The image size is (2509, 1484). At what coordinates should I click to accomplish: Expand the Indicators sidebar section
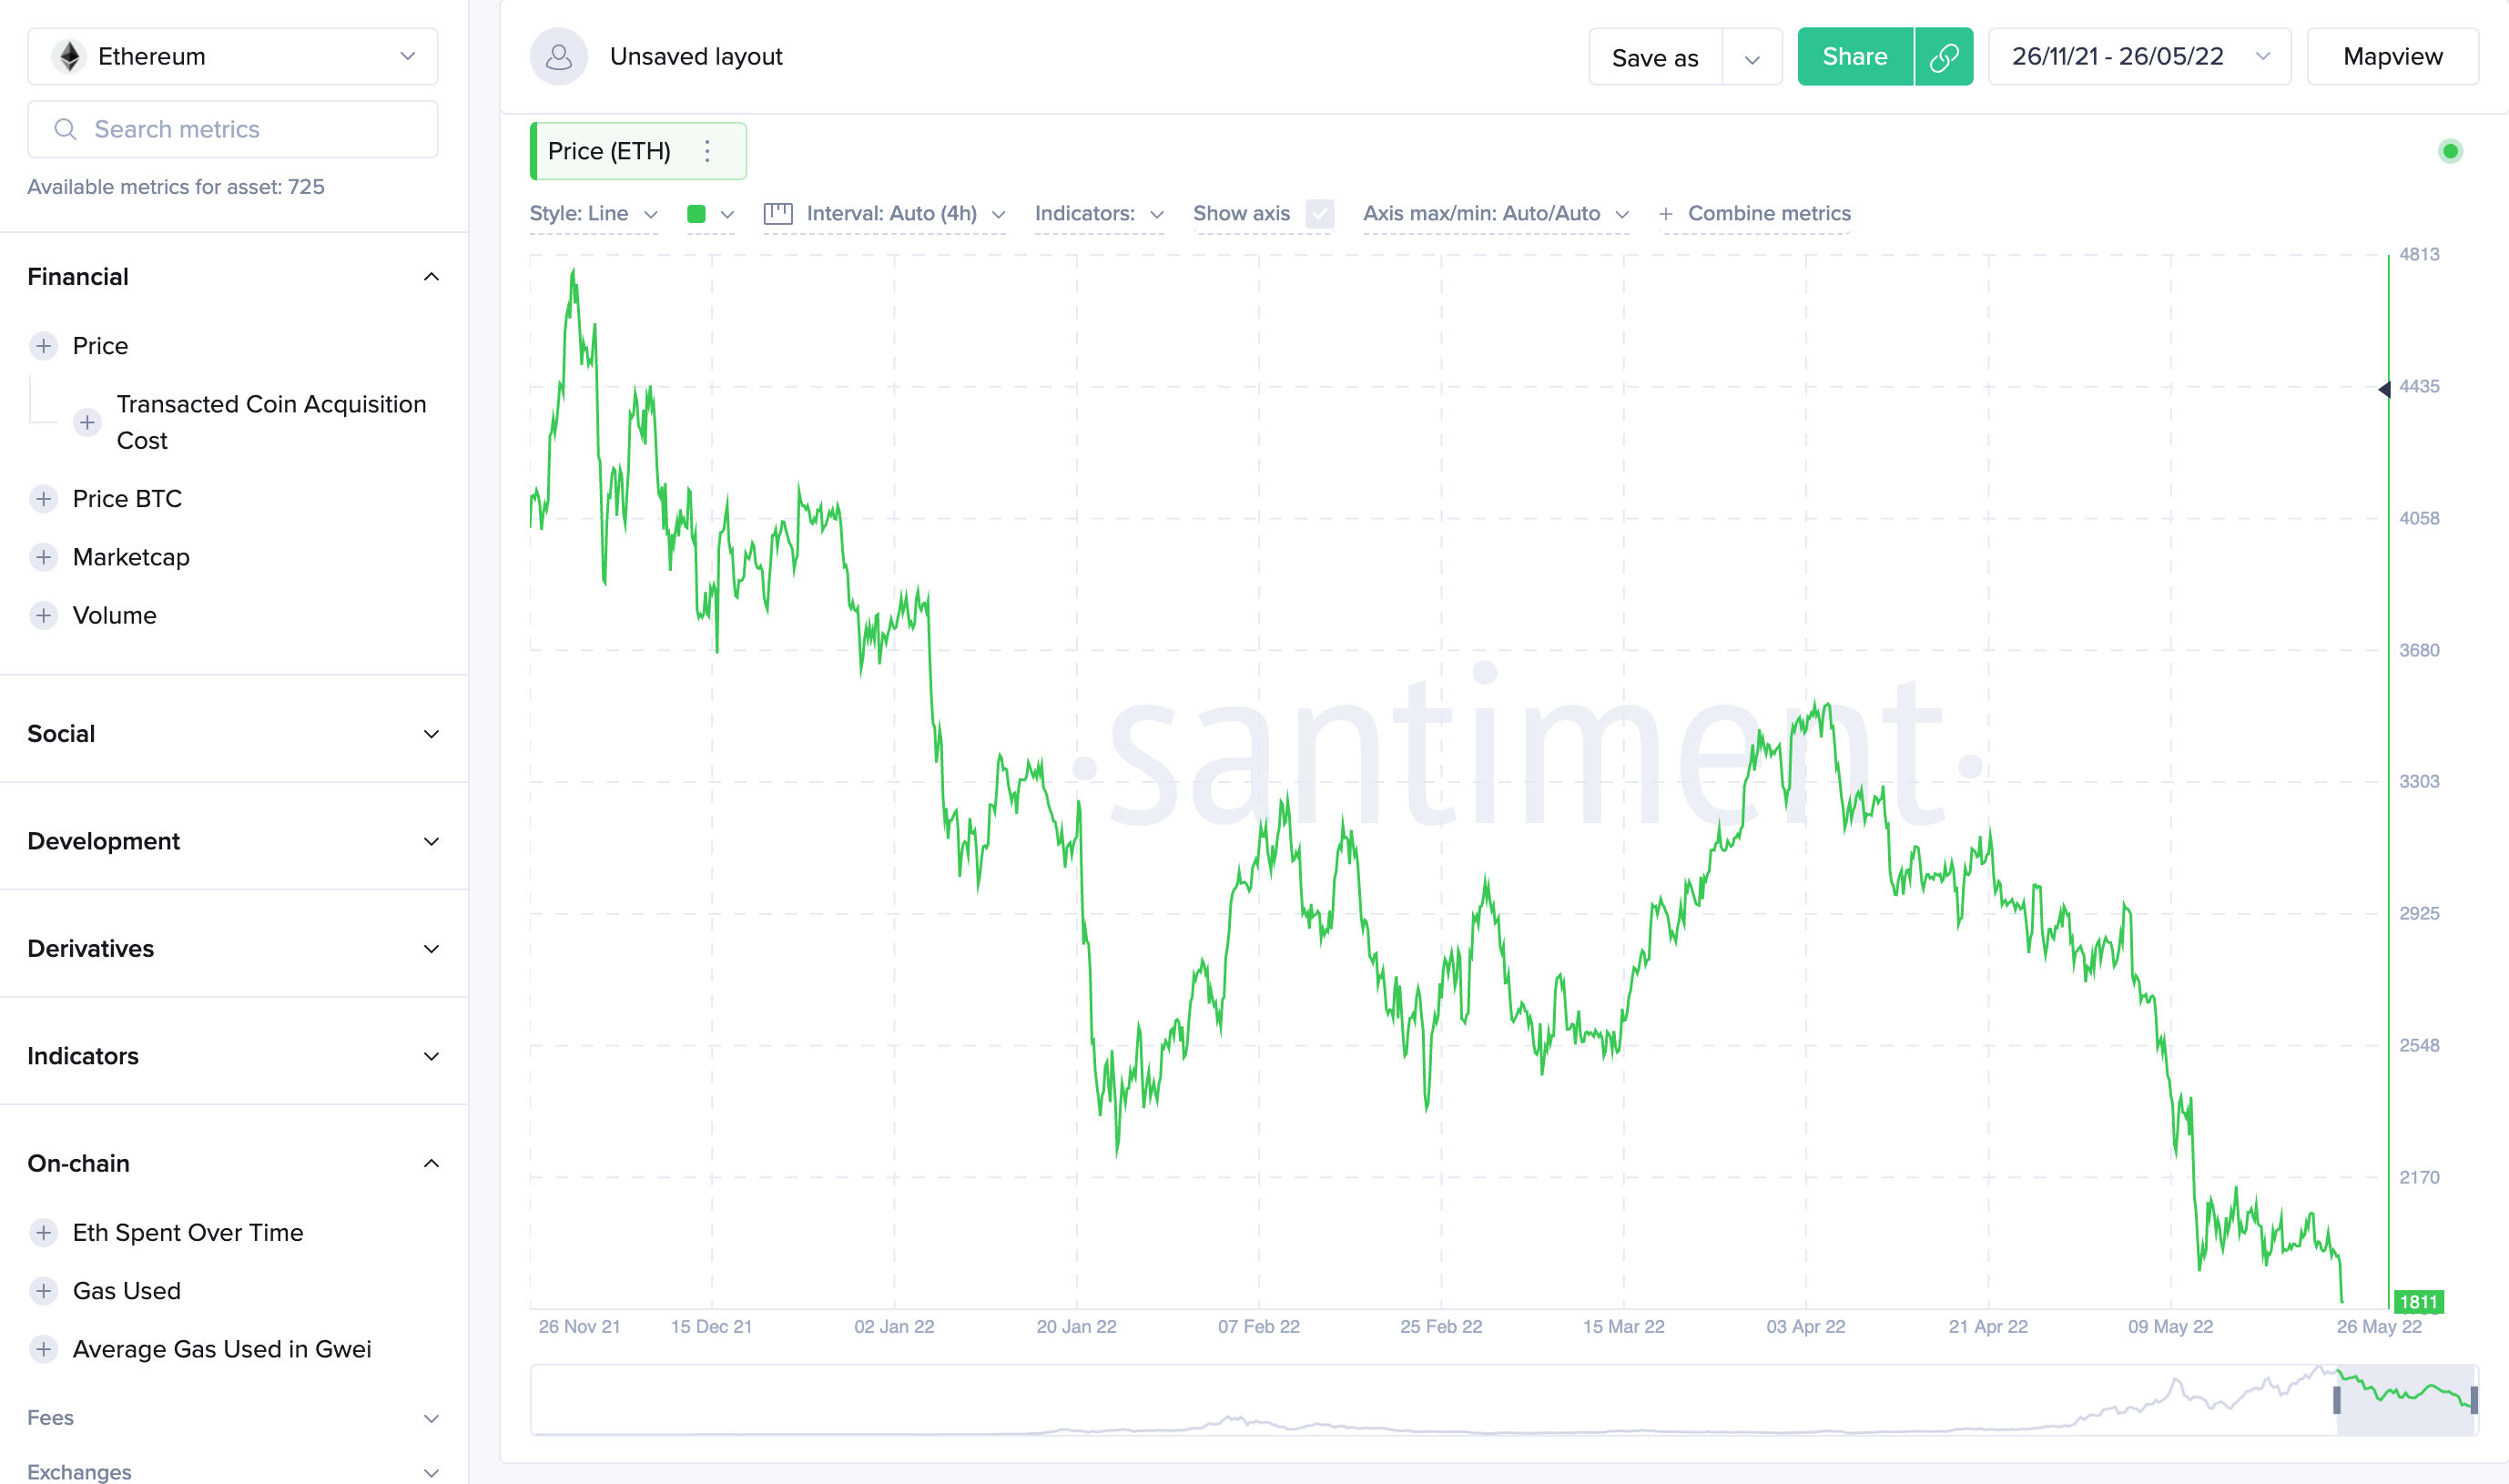(x=233, y=1056)
